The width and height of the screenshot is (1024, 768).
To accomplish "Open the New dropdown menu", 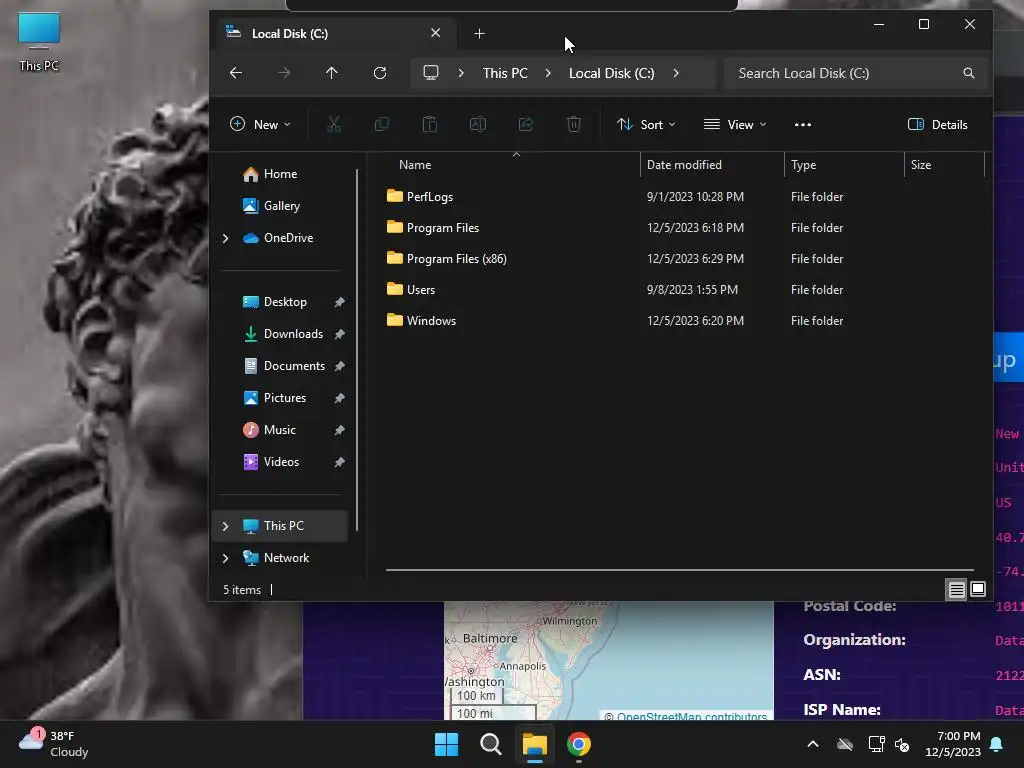I will click(x=260, y=125).
